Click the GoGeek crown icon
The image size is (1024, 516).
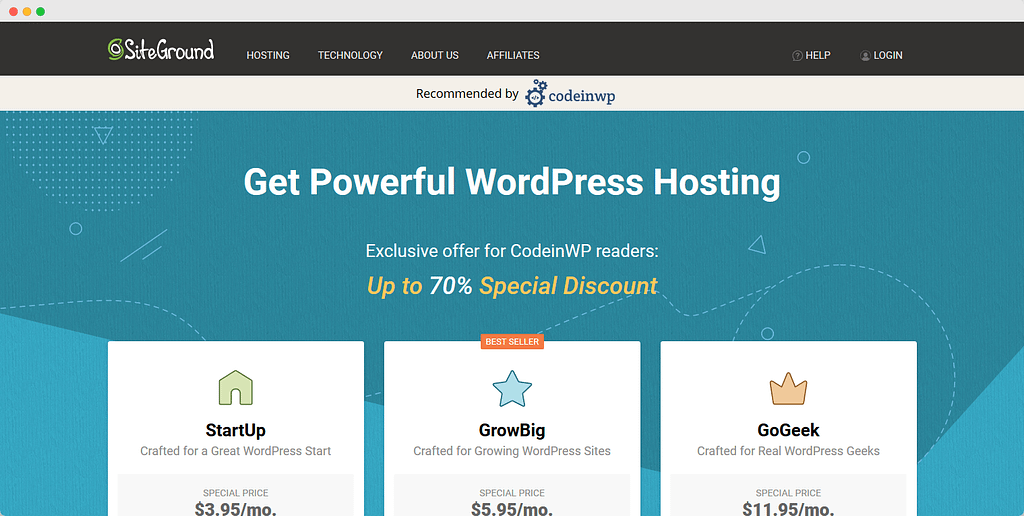(788, 389)
